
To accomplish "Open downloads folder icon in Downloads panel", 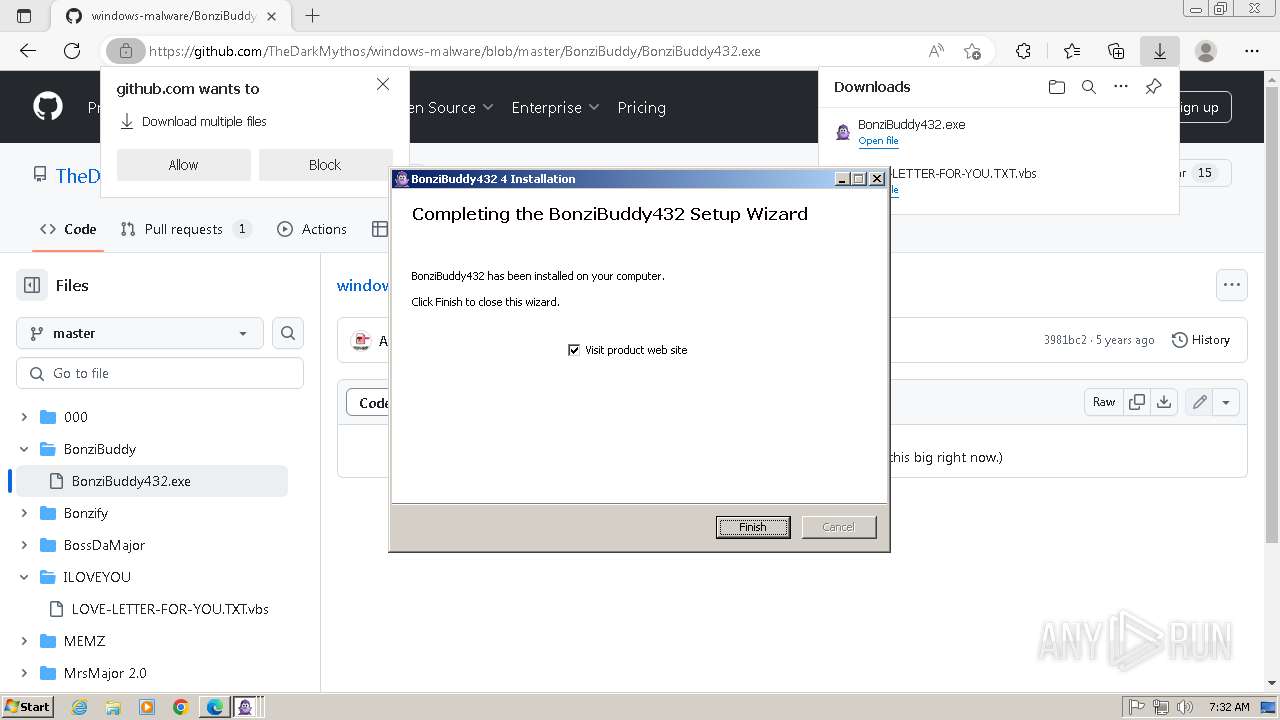I will (1057, 87).
